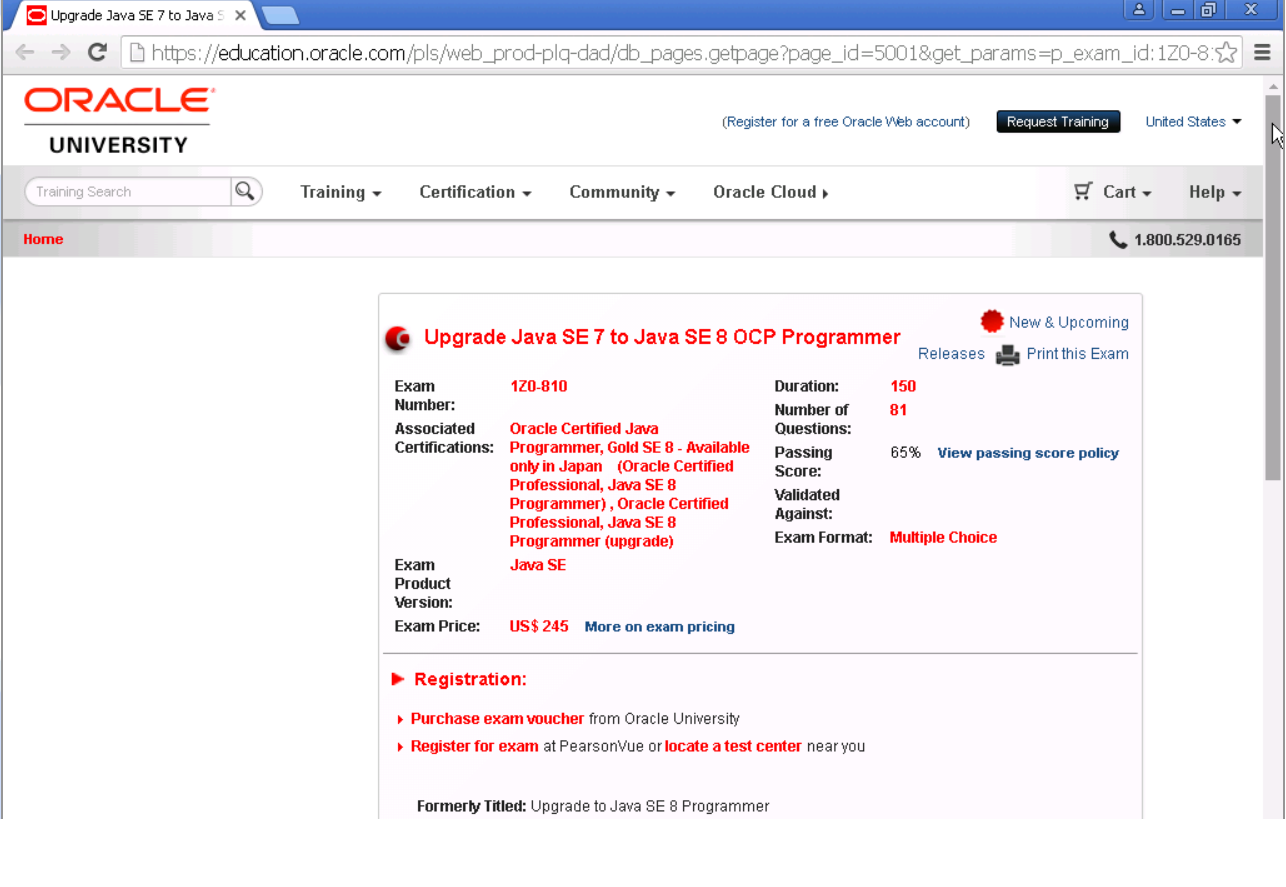Open the Certification dropdown menu
Image resolution: width=1286 pixels, height=887 pixels.
[x=475, y=192]
